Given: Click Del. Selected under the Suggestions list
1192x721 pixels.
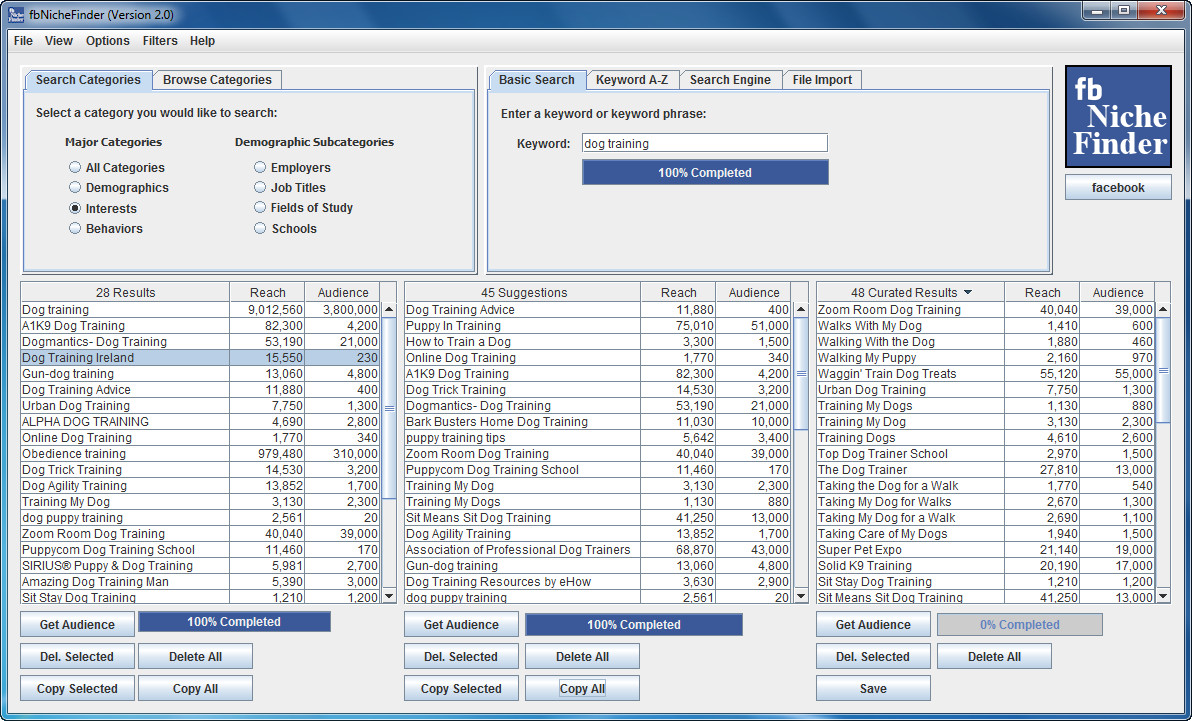Looking at the screenshot, I should click(461, 656).
